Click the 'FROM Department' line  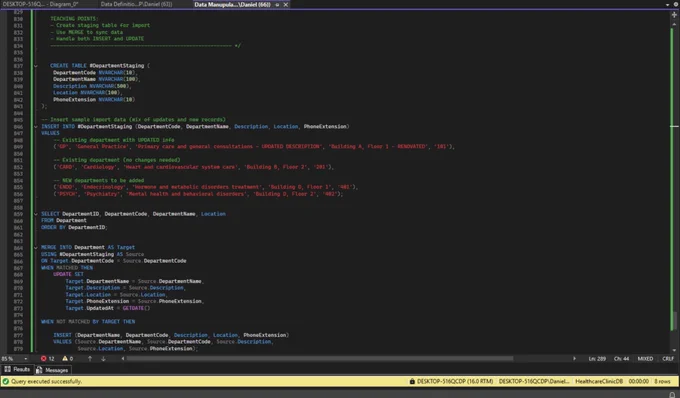point(64,220)
